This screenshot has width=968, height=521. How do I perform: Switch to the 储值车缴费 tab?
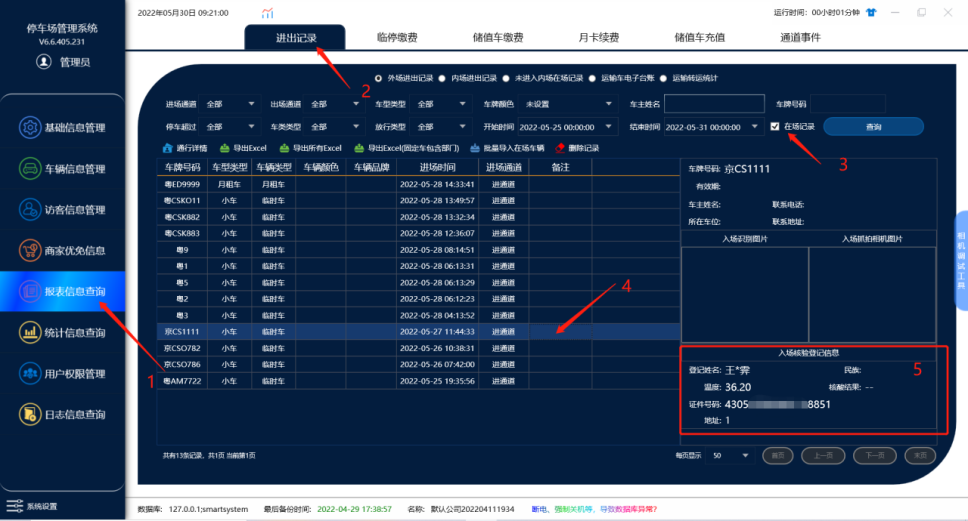(498, 38)
